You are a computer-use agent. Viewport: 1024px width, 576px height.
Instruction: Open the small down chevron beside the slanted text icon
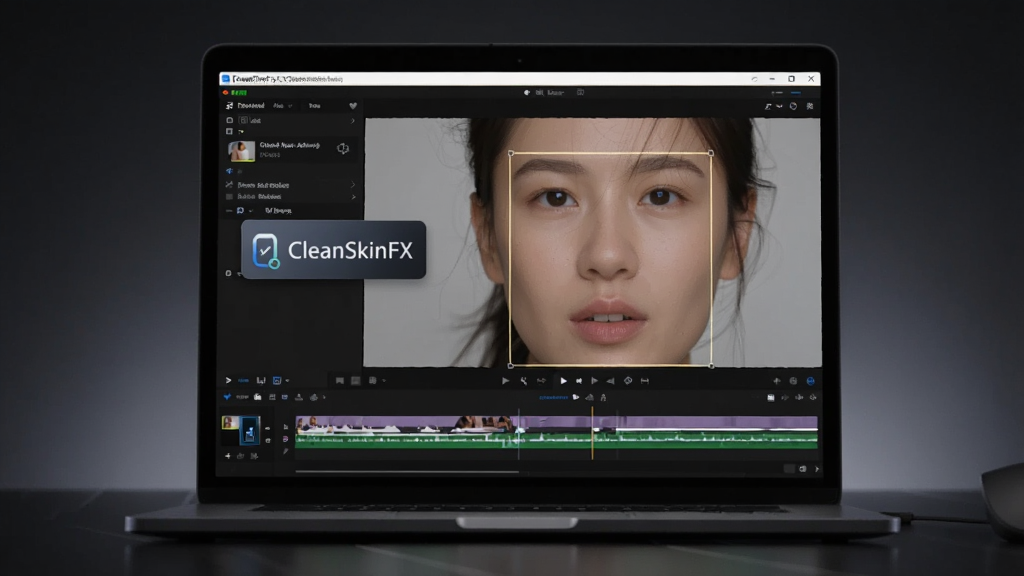pyautogui.click(x=779, y=106)
